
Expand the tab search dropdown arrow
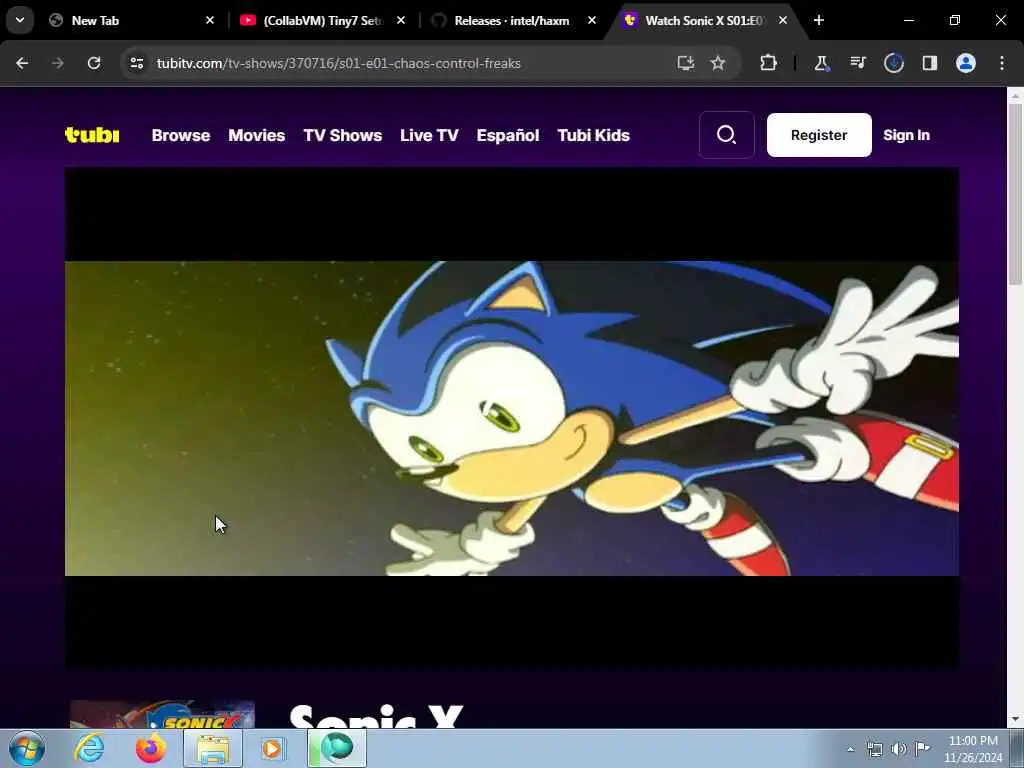20,20
